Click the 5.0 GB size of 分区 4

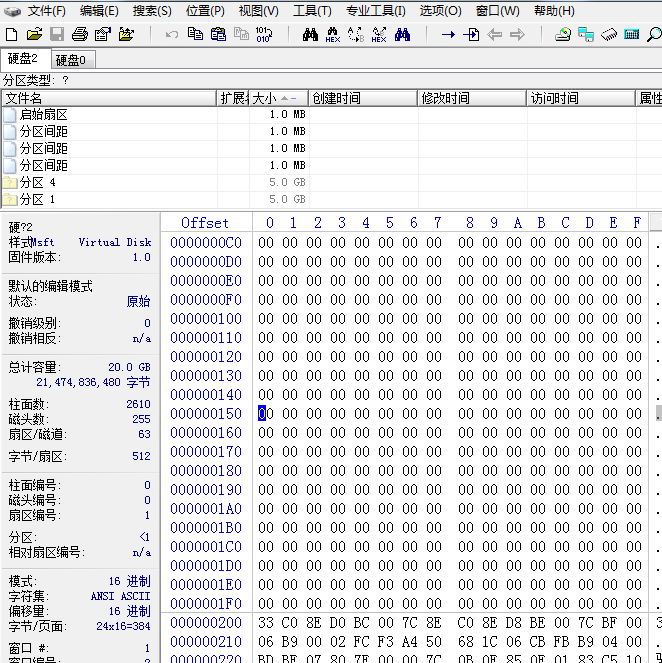pos(287,183)
